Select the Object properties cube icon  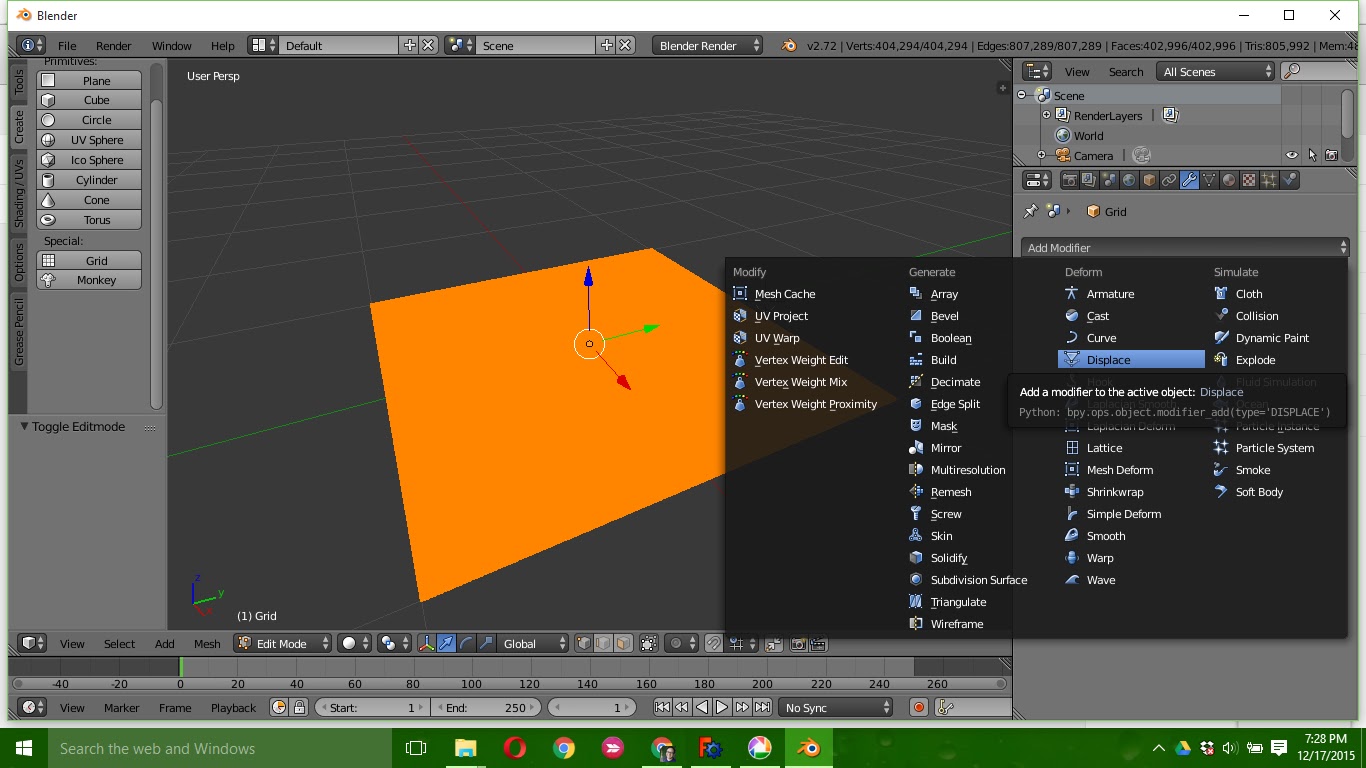coord(1148,179)
